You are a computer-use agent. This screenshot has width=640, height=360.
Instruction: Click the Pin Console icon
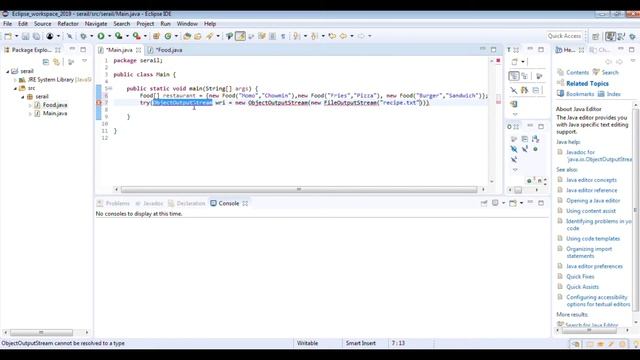click(x=484, y=203)
